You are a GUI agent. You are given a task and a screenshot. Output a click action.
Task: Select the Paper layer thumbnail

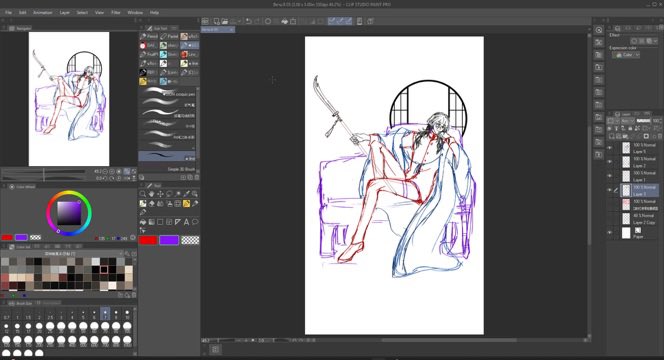coord(626,233)
